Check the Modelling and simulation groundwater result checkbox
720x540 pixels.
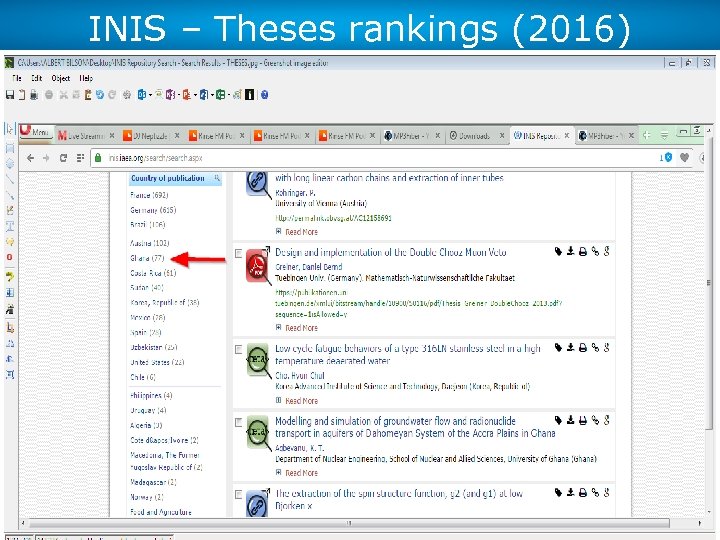(238, 422)
